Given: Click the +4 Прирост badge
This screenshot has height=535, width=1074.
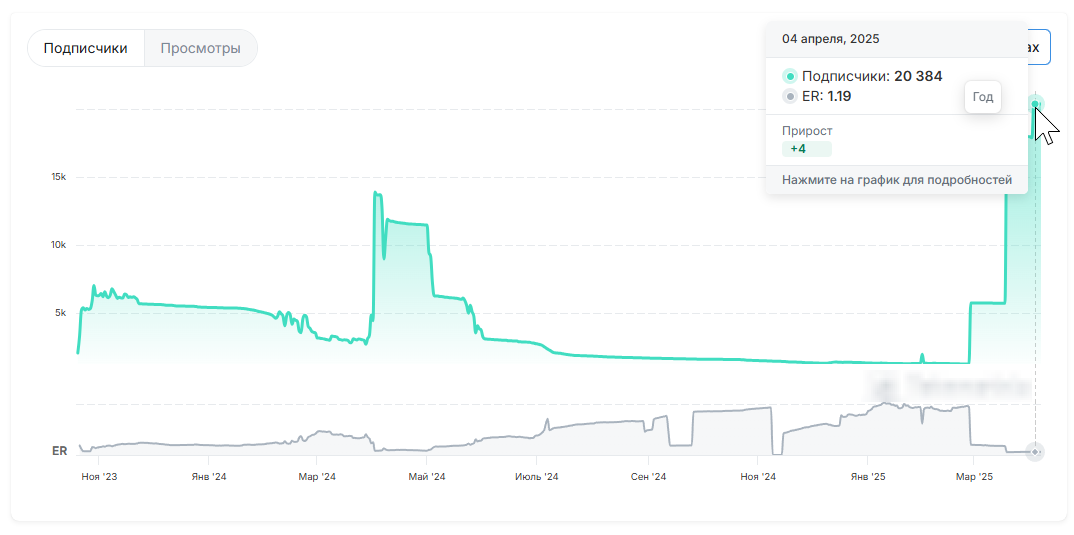Looking at the screenshot, I should [806, 149].
